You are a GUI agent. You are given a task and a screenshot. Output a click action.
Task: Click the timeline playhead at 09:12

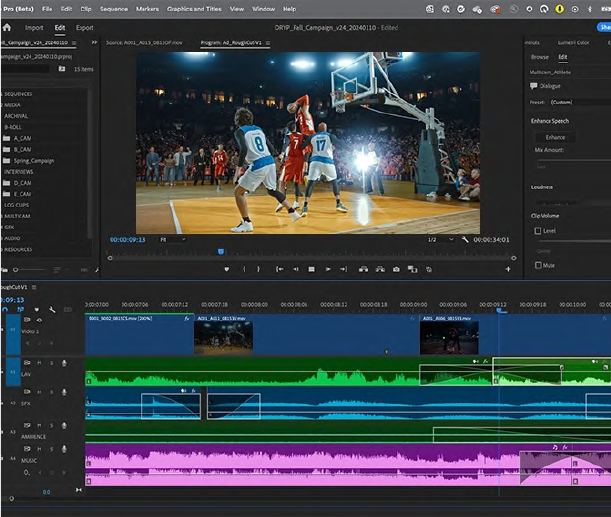499,310
